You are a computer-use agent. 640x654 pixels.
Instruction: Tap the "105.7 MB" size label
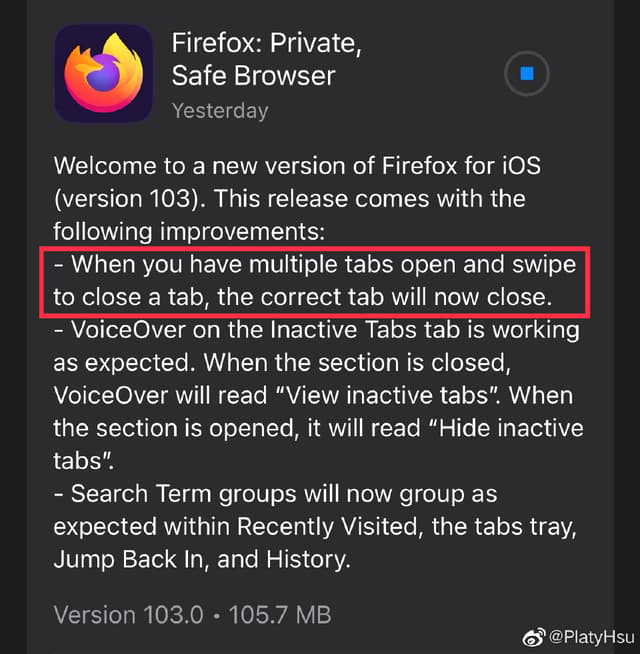point(280,615)
